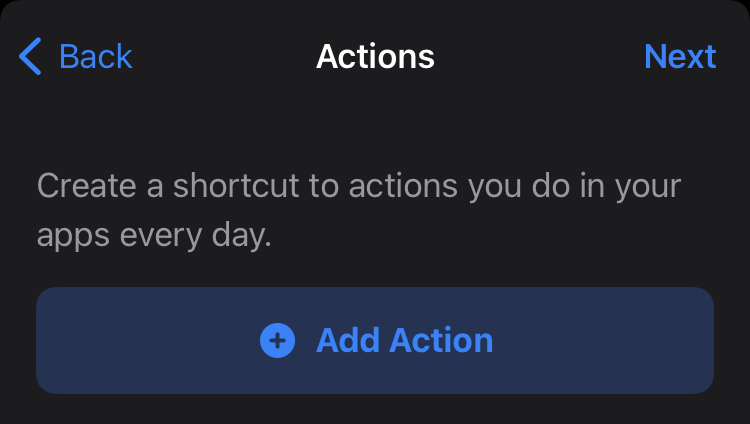Navigate back with the chevron icon

pos(30,57)
